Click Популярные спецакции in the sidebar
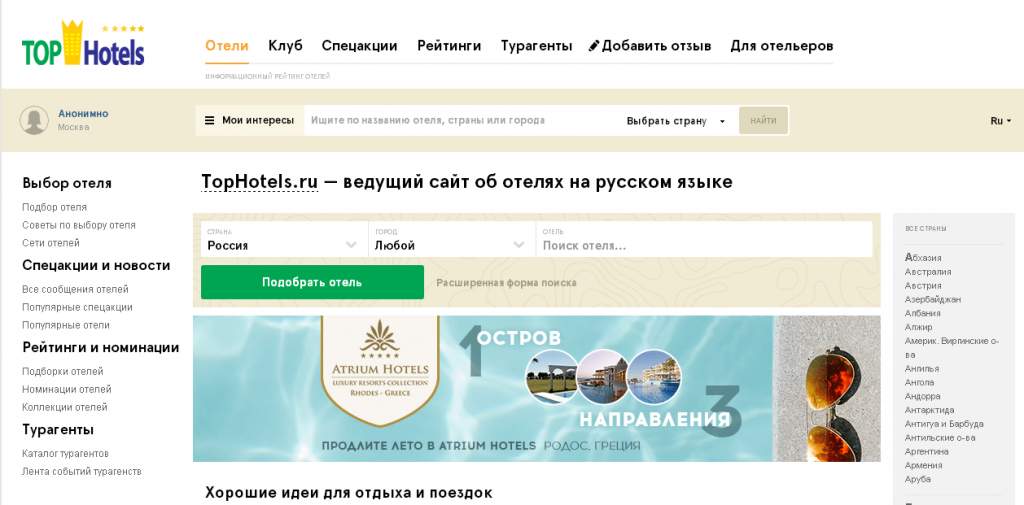The width and height of the screenshot is (1024, 505). pos(77,307)
